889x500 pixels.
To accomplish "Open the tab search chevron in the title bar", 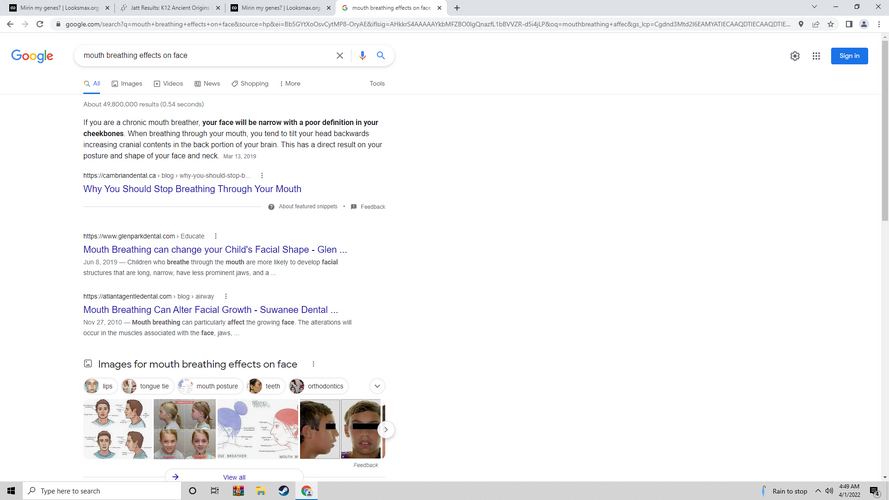I will (814, 7).
